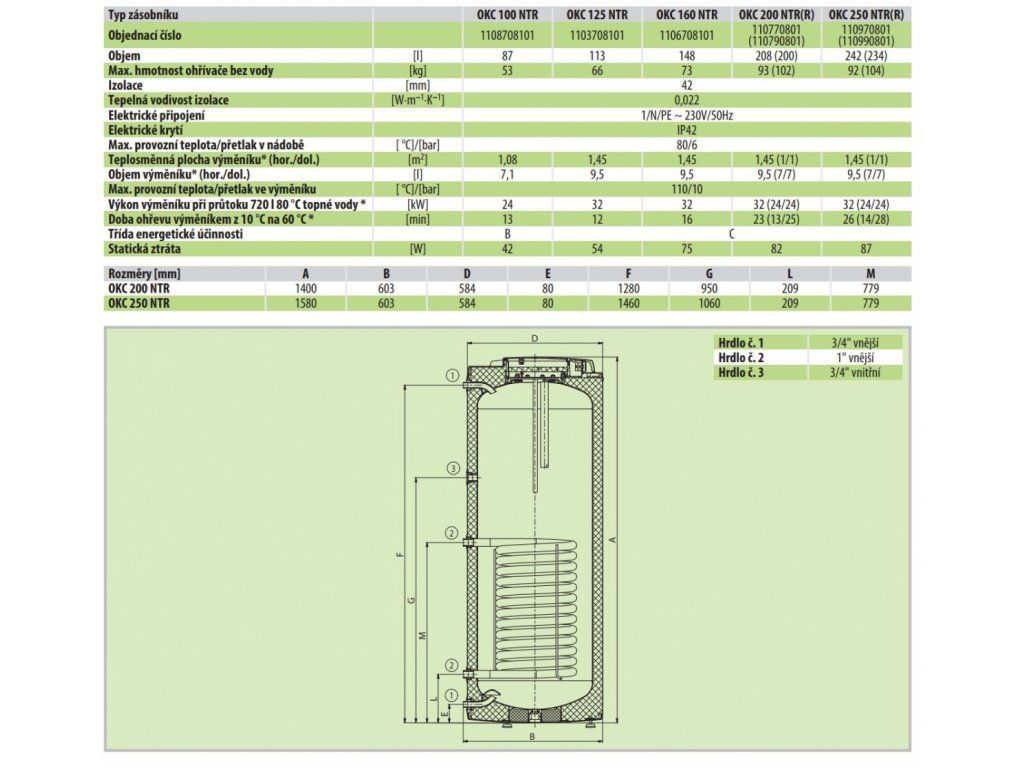Click the Rozměry [mm] table header

(144, 274)
